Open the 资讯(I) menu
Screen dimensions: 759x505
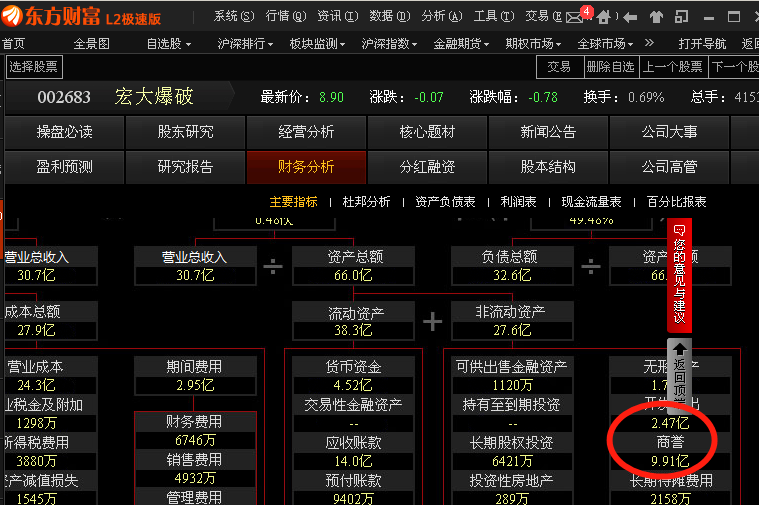point(337,17)
